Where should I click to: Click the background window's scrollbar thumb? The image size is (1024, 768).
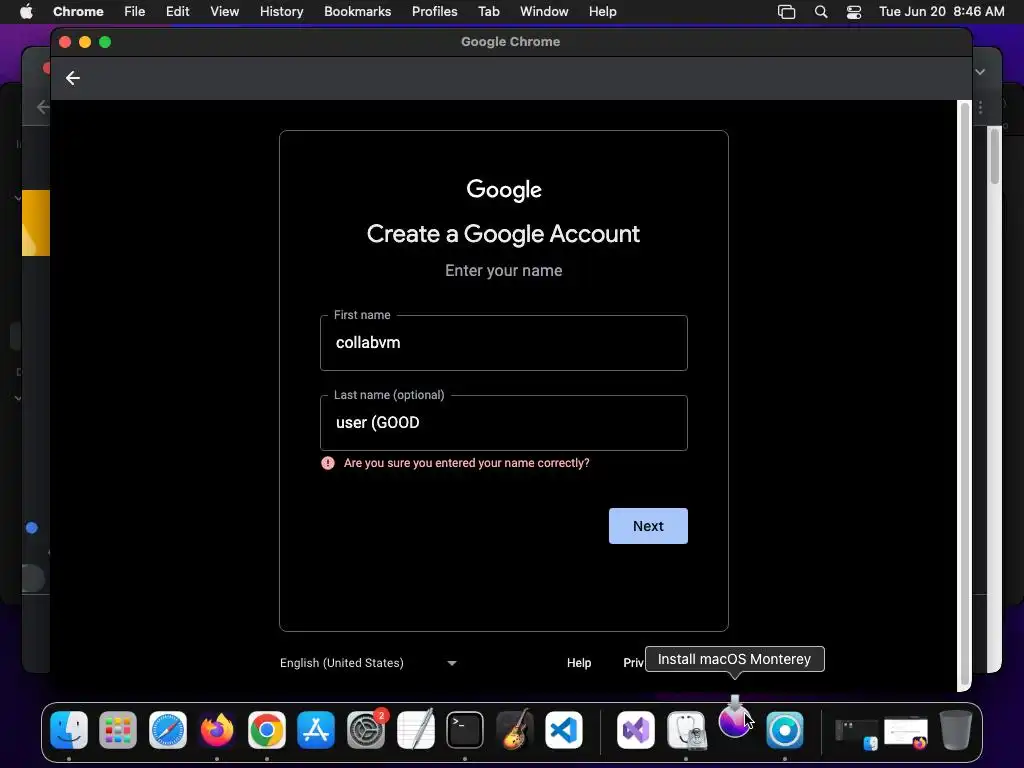click(995, 156)
